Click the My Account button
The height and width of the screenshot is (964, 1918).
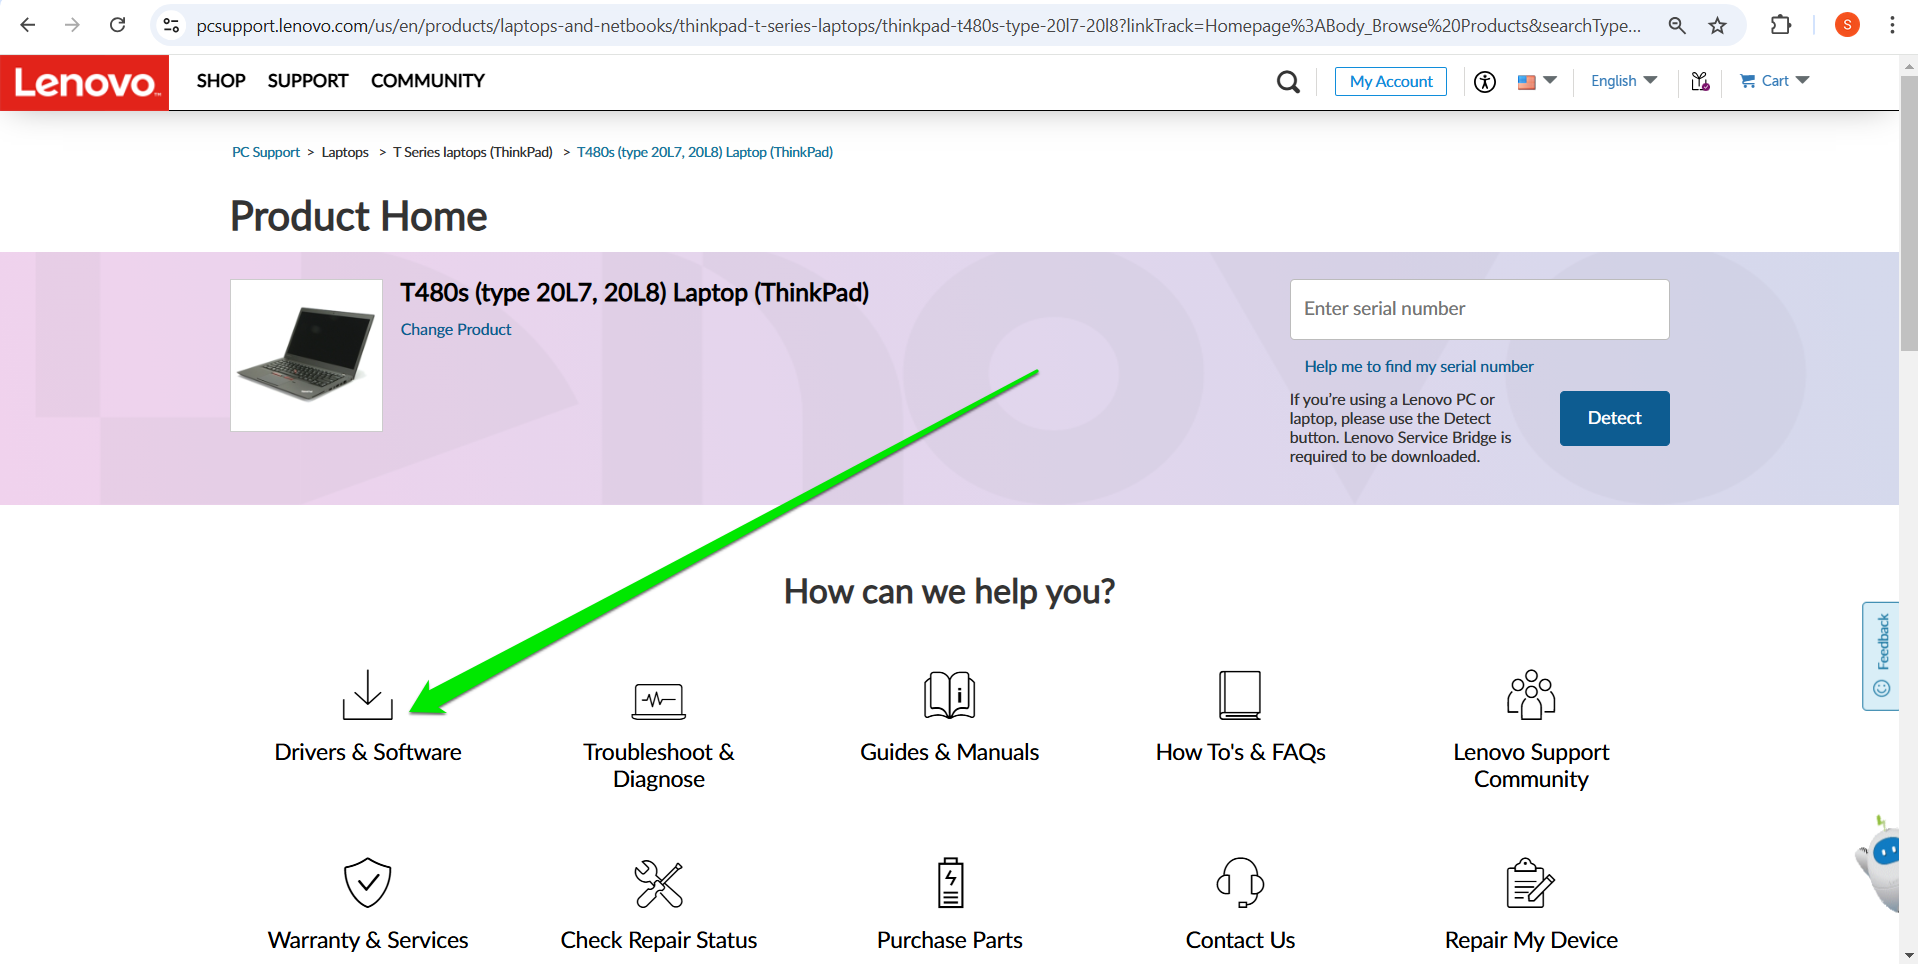[x=1391, y=82]
